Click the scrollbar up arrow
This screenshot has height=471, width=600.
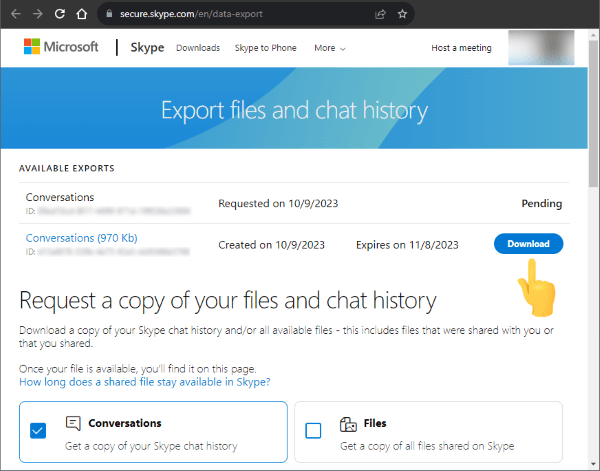593,36
